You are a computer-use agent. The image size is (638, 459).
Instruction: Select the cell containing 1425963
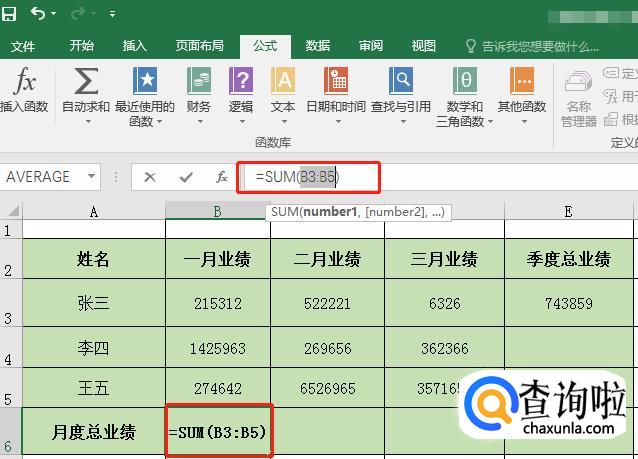(x=218, y=348)
